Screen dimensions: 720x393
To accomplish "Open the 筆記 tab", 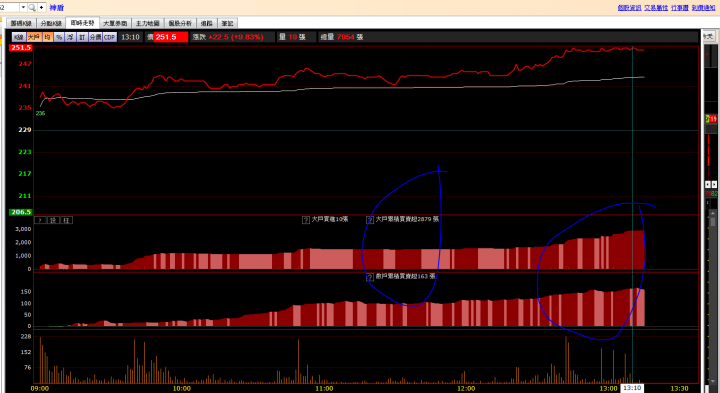I will coord(227,23).
